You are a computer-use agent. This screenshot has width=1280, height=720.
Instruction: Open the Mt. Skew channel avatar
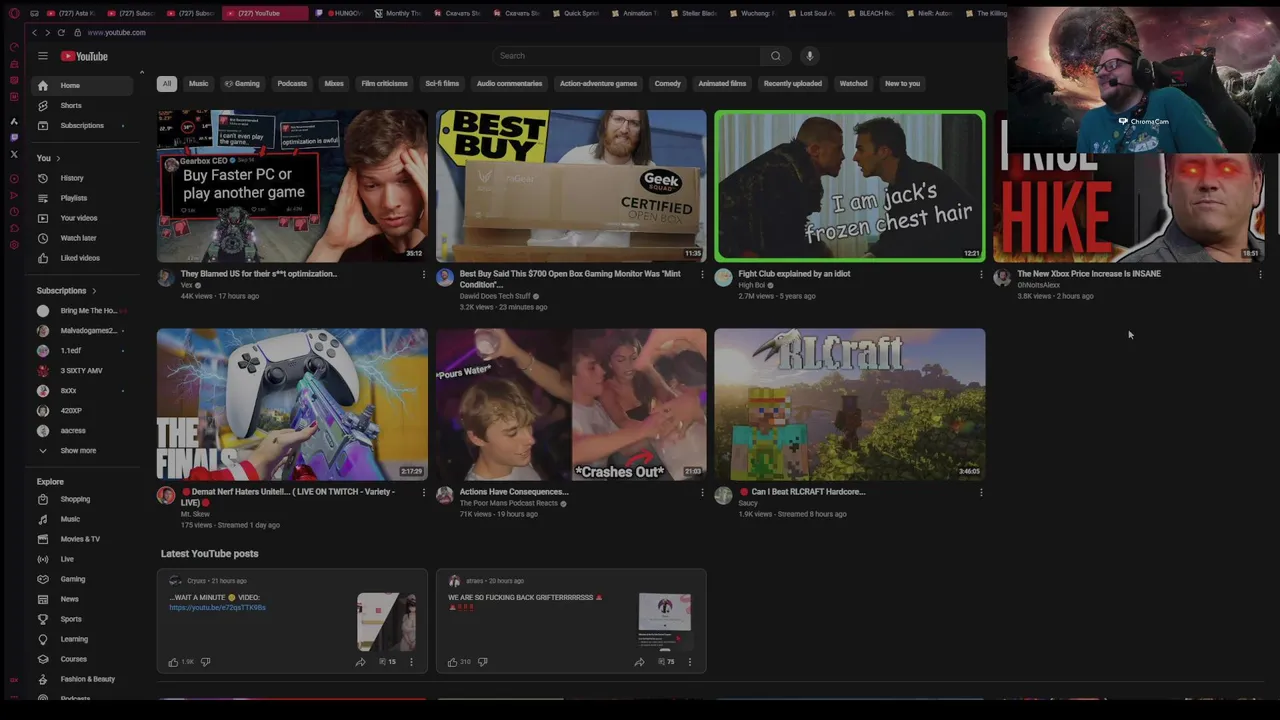point(166,496)
